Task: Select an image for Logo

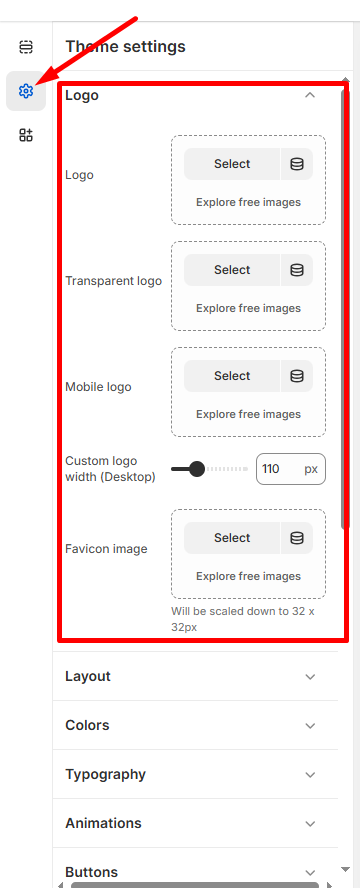Action: [232, 164]
